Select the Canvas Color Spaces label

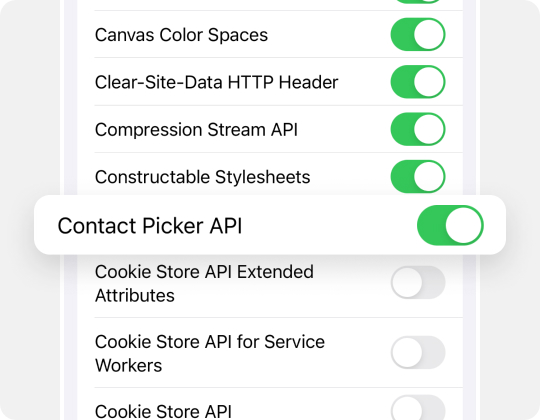coord(181,35)
